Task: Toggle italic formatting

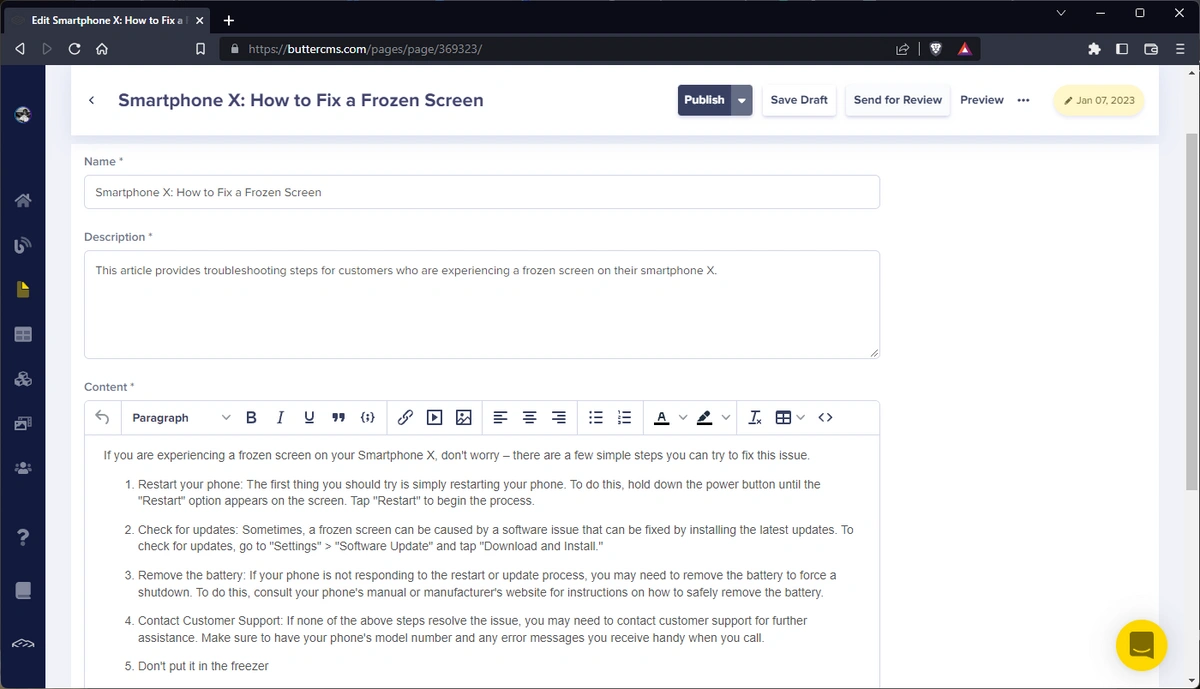Action: point(280,418)
